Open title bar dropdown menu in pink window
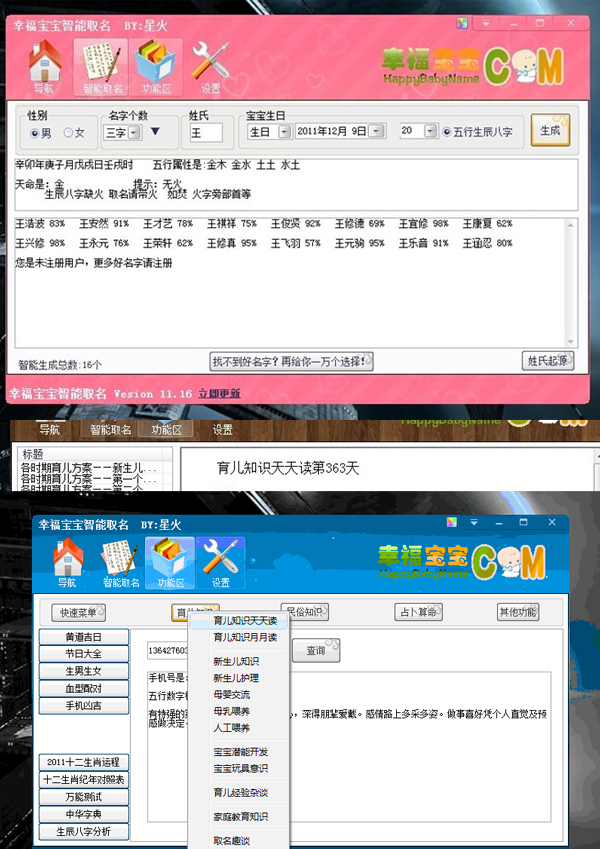This screenshot has width=600, height=849. 486,23
